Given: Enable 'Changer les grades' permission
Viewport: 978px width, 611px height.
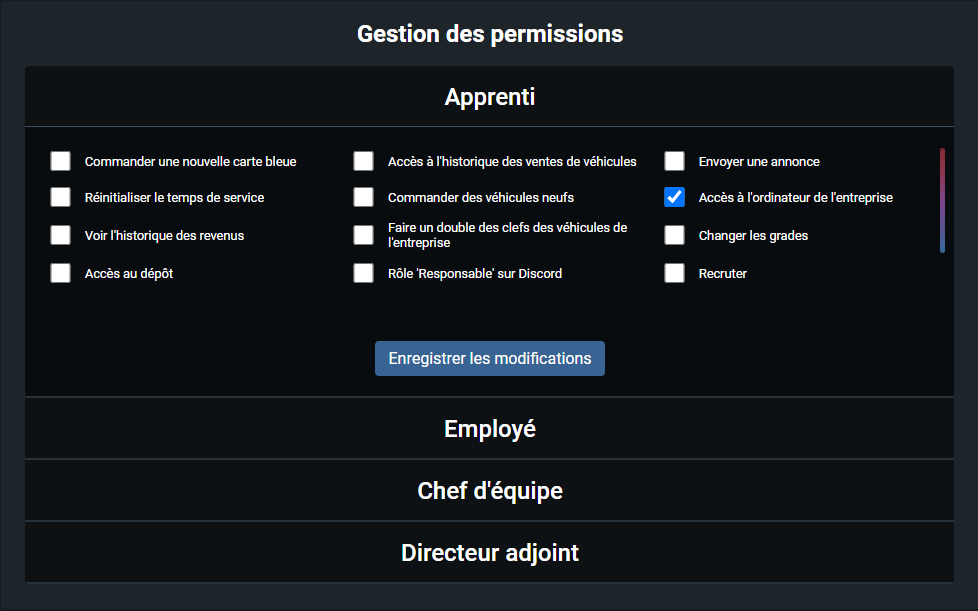Looking at the screenshot, I should [675, 235].
